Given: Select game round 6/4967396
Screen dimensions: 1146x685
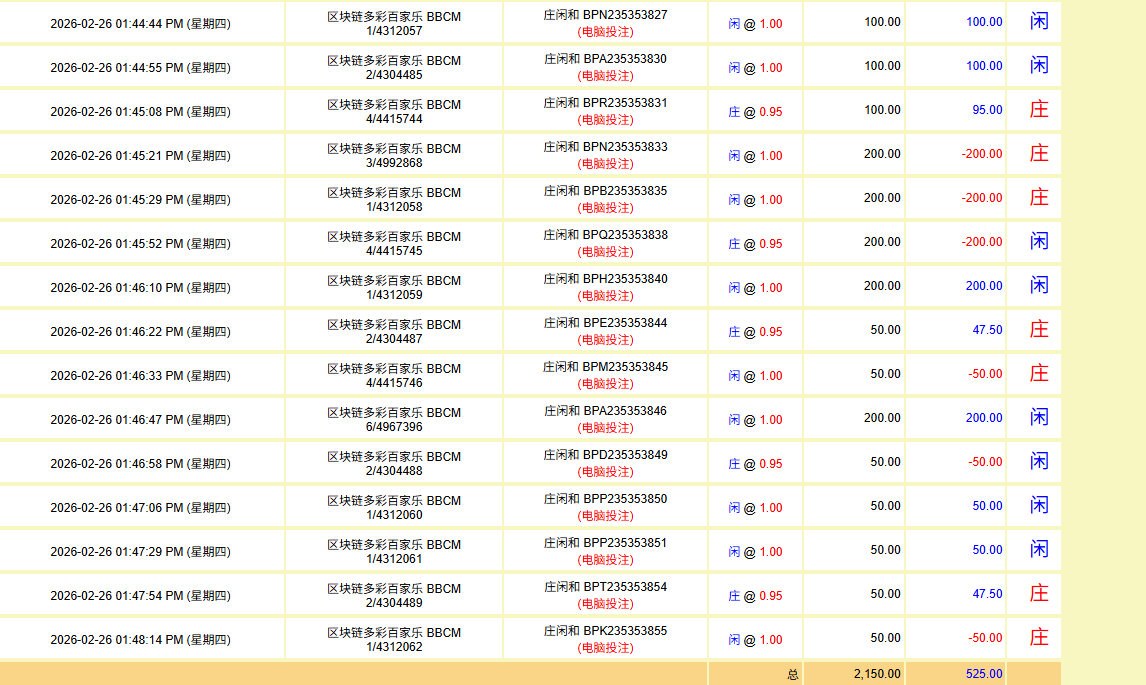Looking at the screenshot, I should [x=394, y=427].
